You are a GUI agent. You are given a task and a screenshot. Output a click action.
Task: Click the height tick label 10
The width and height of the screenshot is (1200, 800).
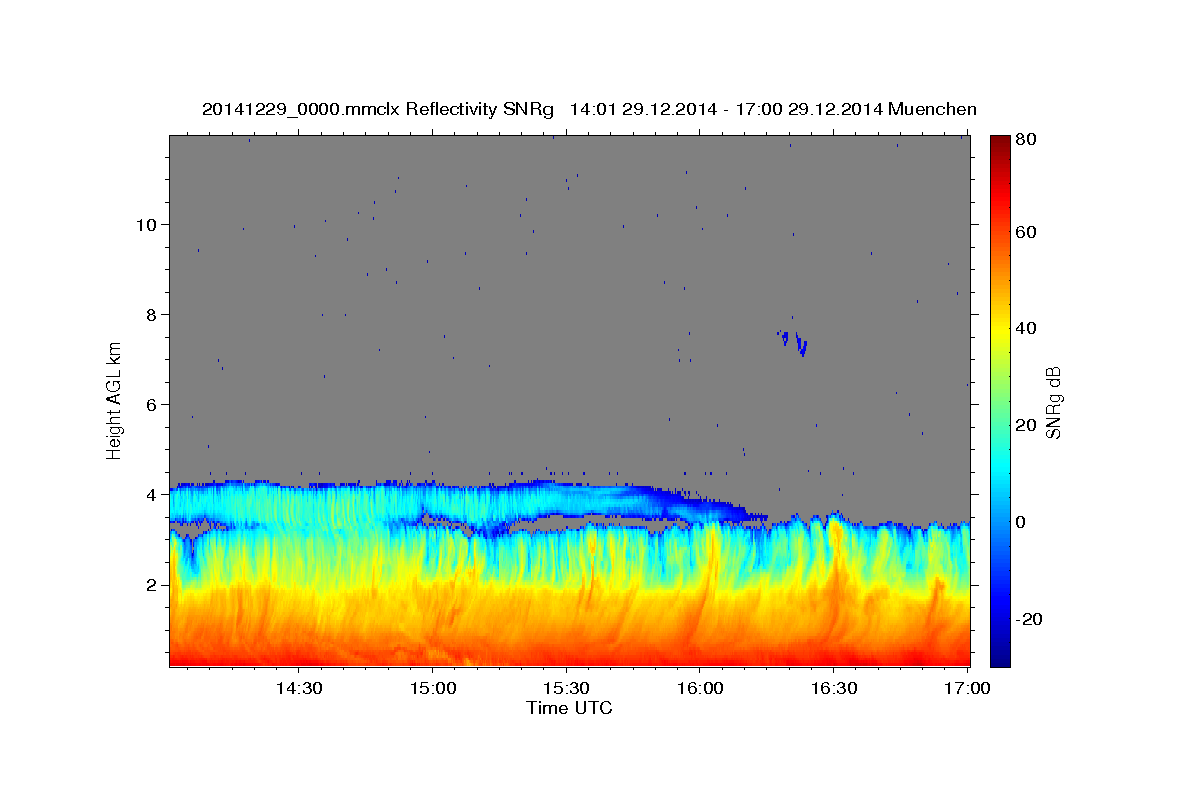[146, 224]
